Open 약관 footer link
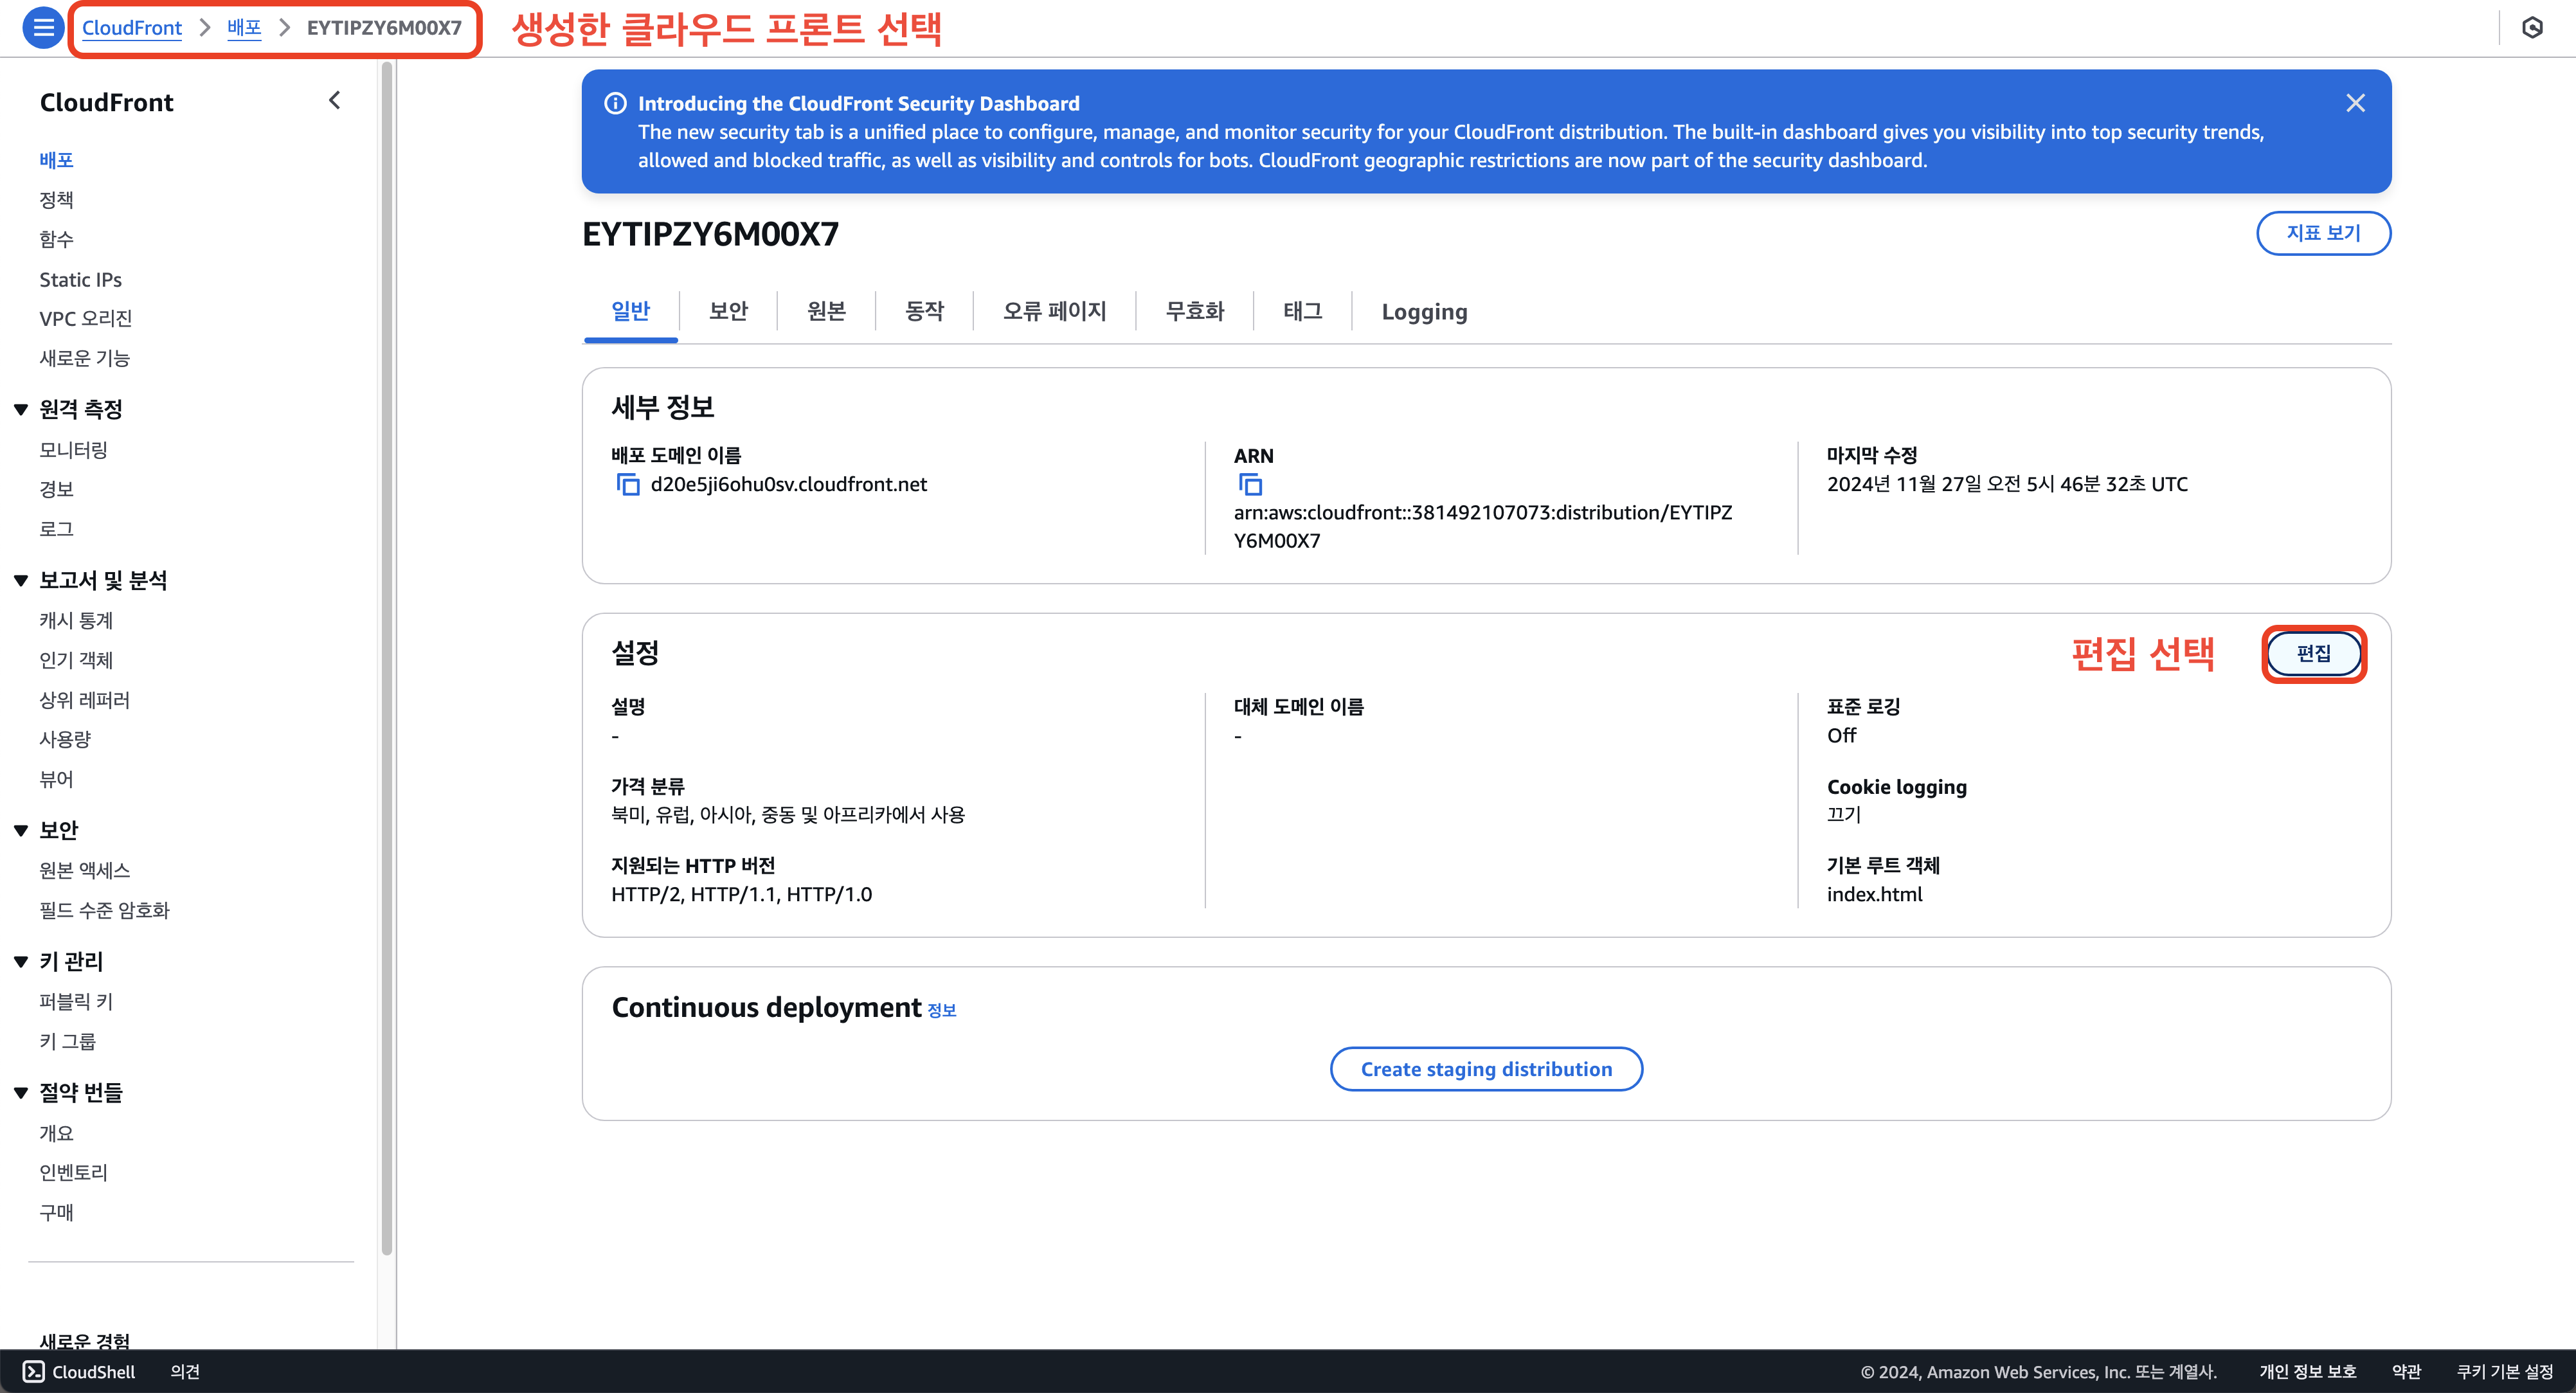2576x1393 pixels. coord(2406,1371)
